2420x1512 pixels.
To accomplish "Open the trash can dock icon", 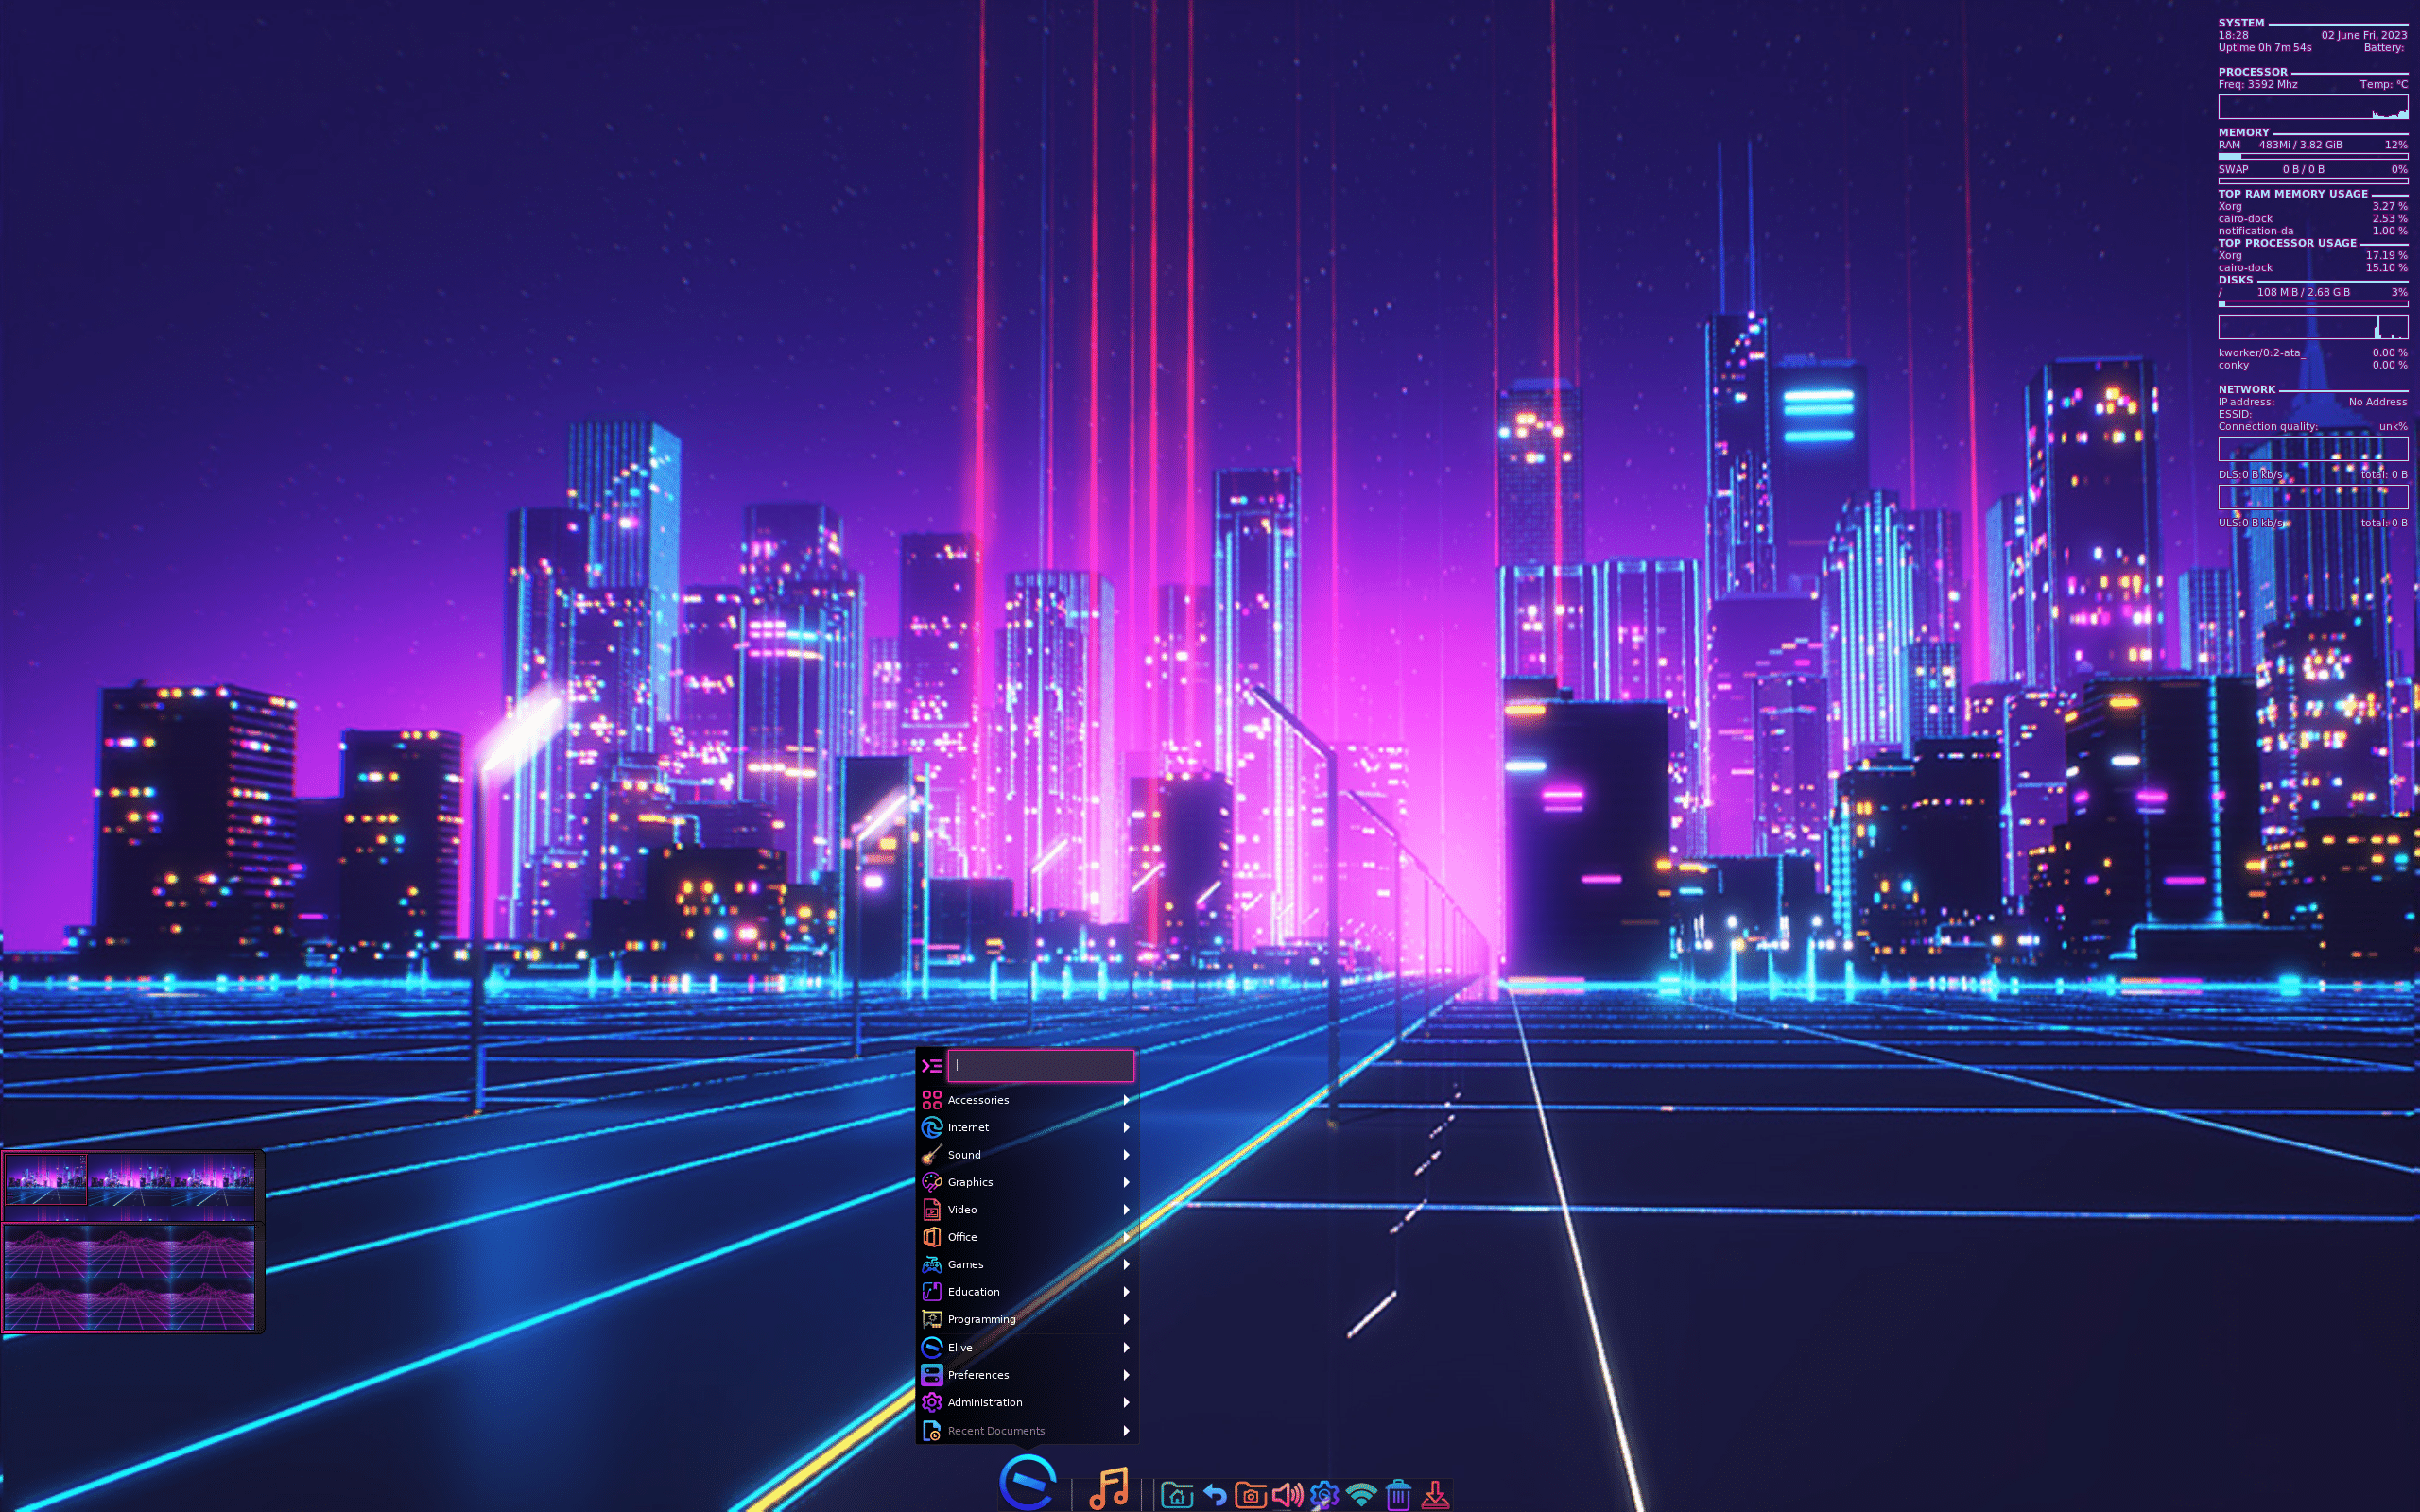I will pyautogui.click(x=1398, y=1495).
